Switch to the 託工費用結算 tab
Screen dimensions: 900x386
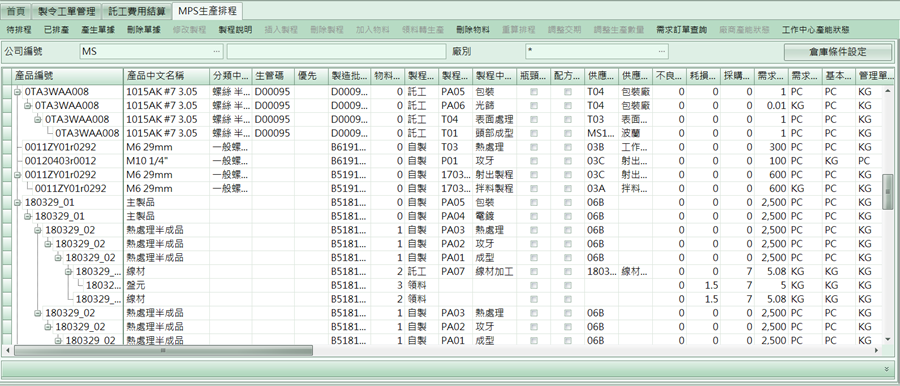coord(137,11)
